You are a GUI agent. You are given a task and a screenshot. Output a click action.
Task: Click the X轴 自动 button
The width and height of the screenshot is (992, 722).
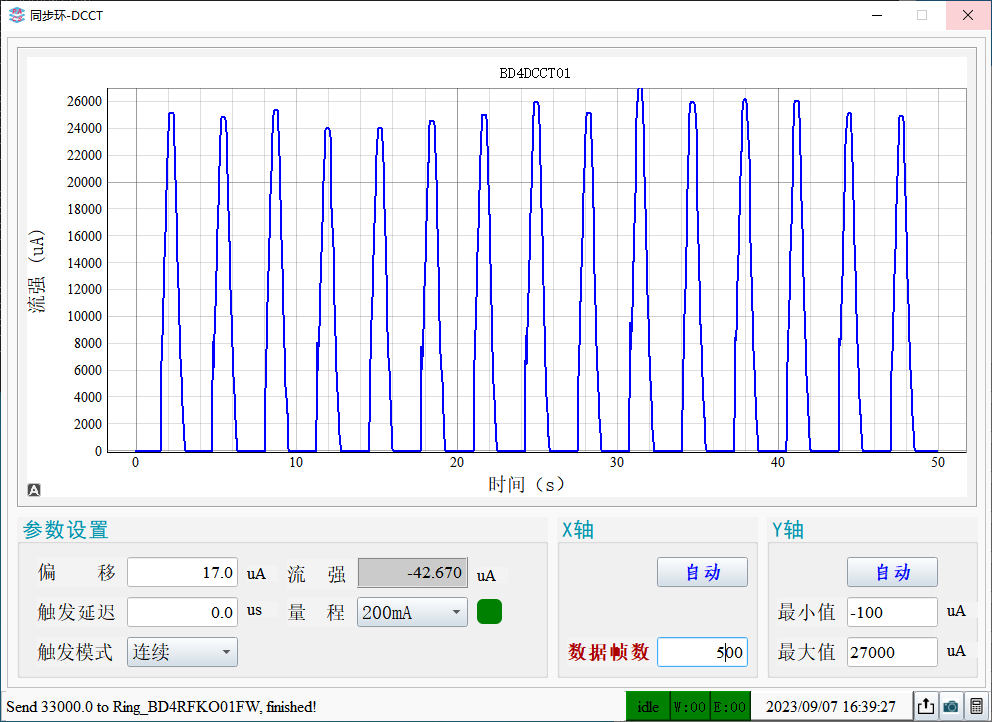pyautogui.click(x=702, y=572)
